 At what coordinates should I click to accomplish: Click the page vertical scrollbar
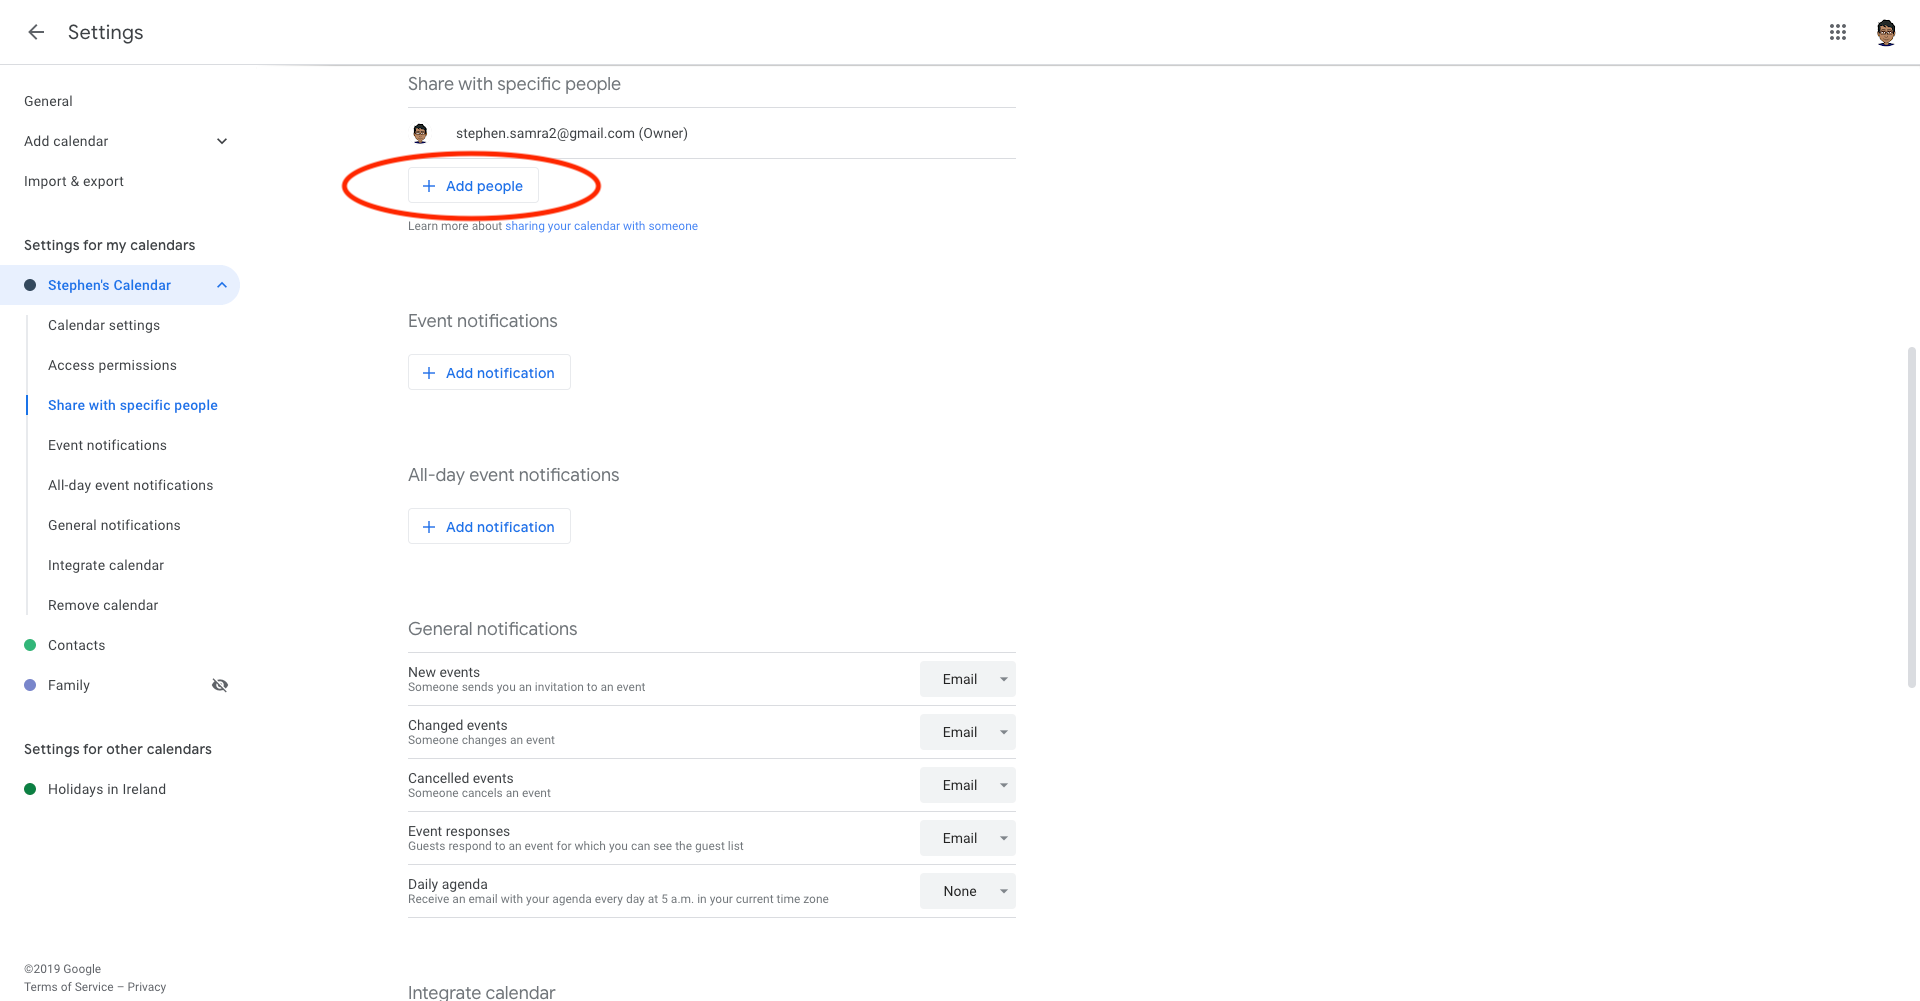(1912, 517)
